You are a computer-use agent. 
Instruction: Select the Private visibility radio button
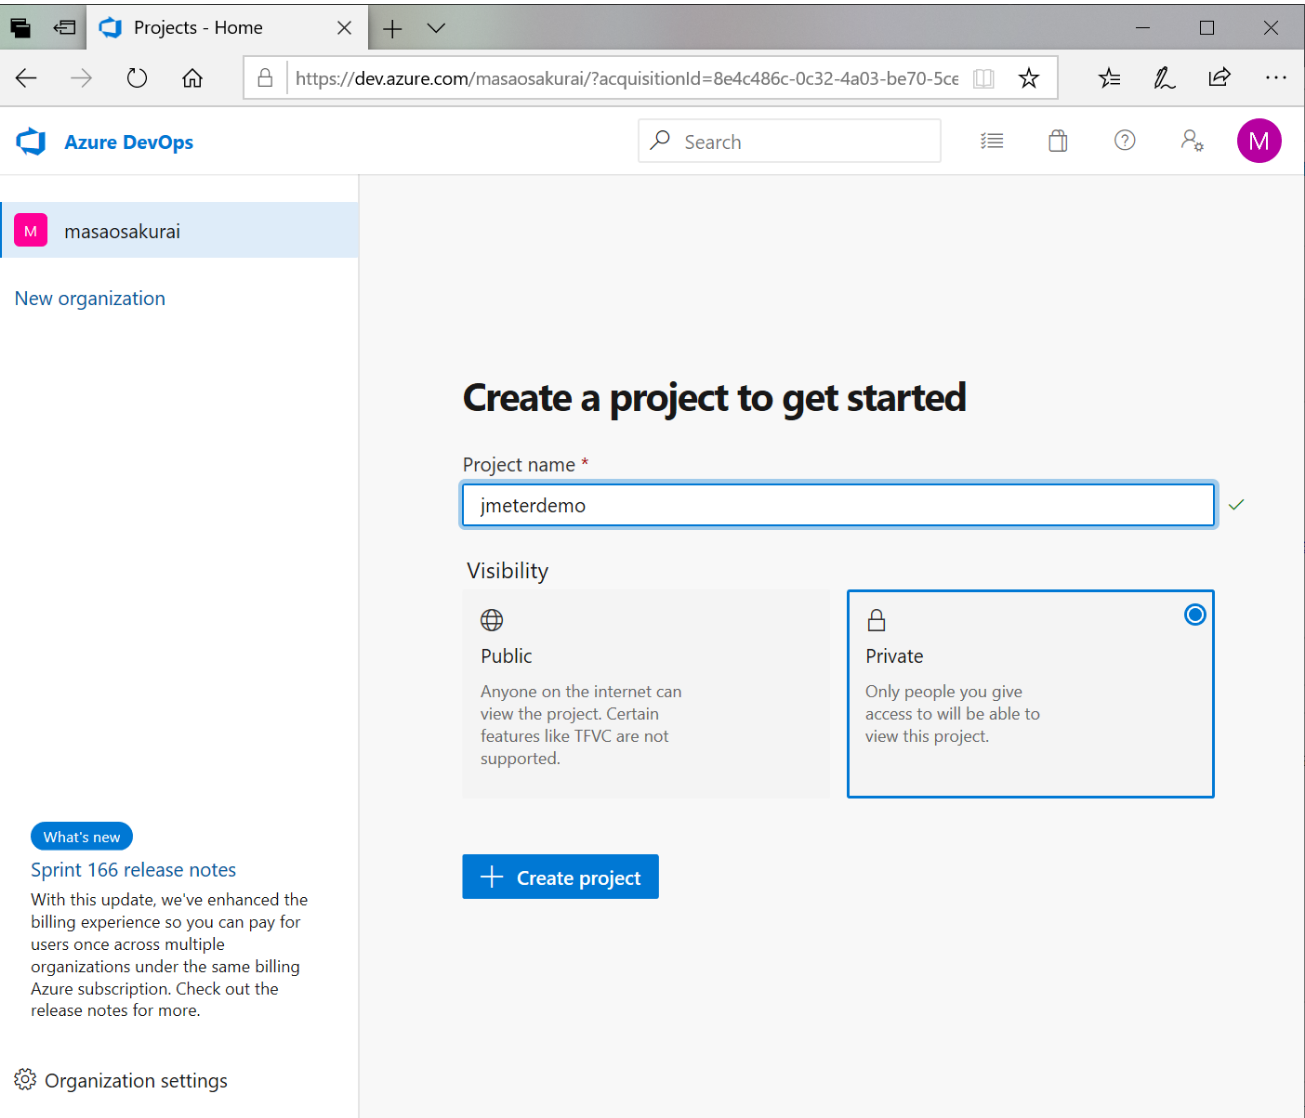coord(1194,615)
